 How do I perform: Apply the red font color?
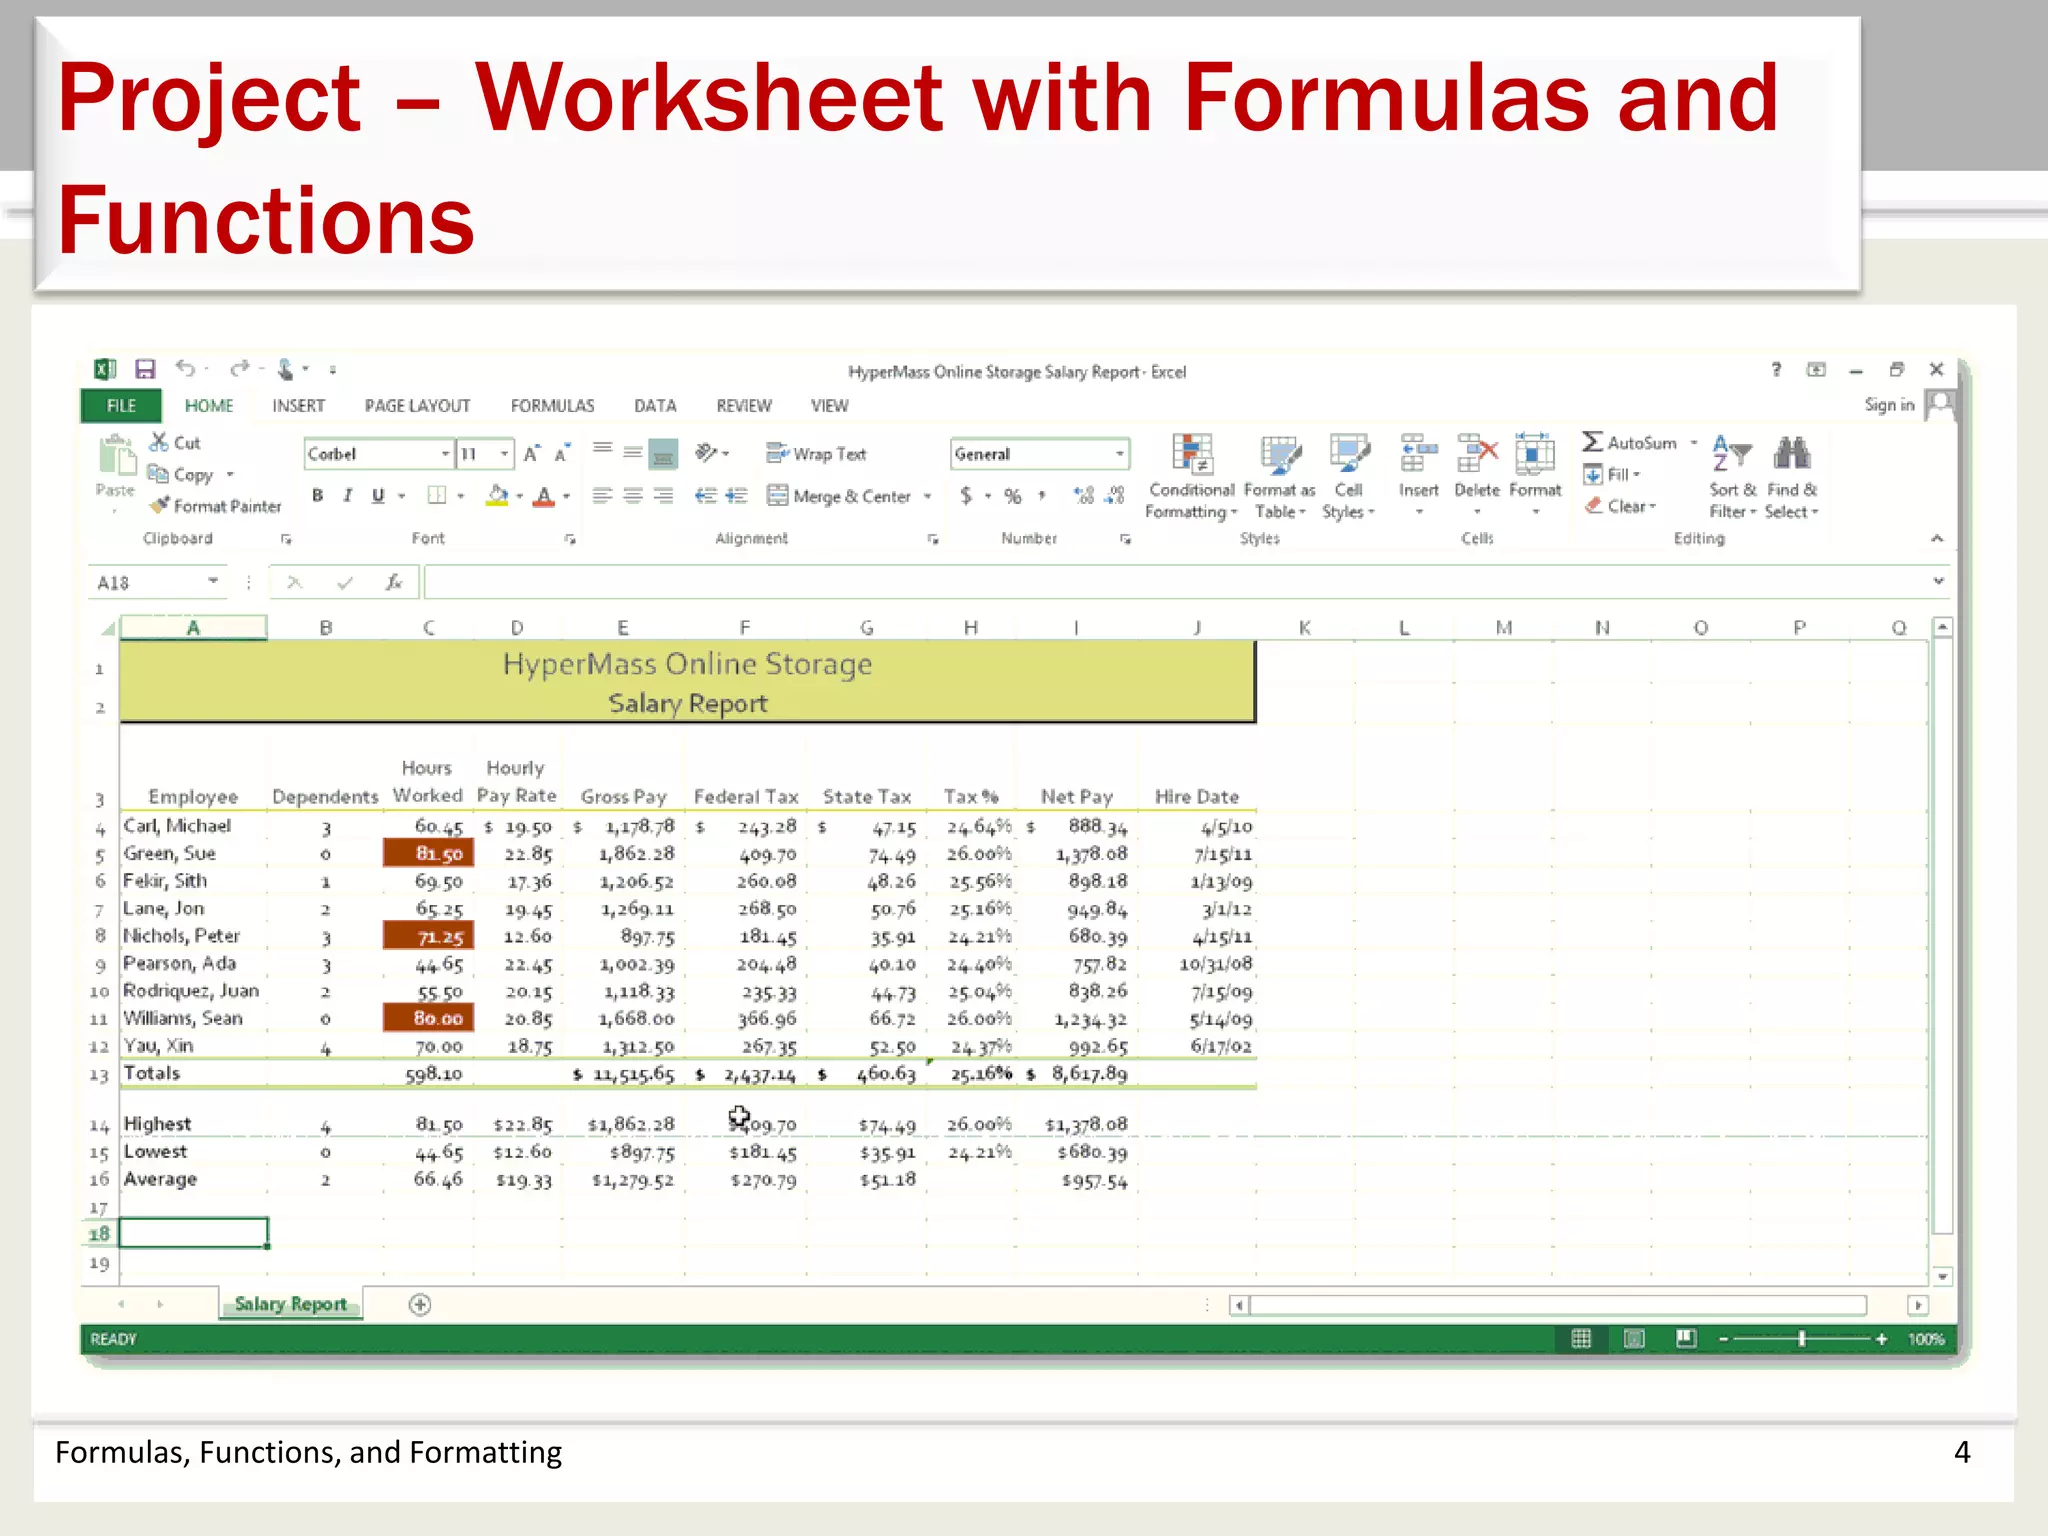(544, 496)
